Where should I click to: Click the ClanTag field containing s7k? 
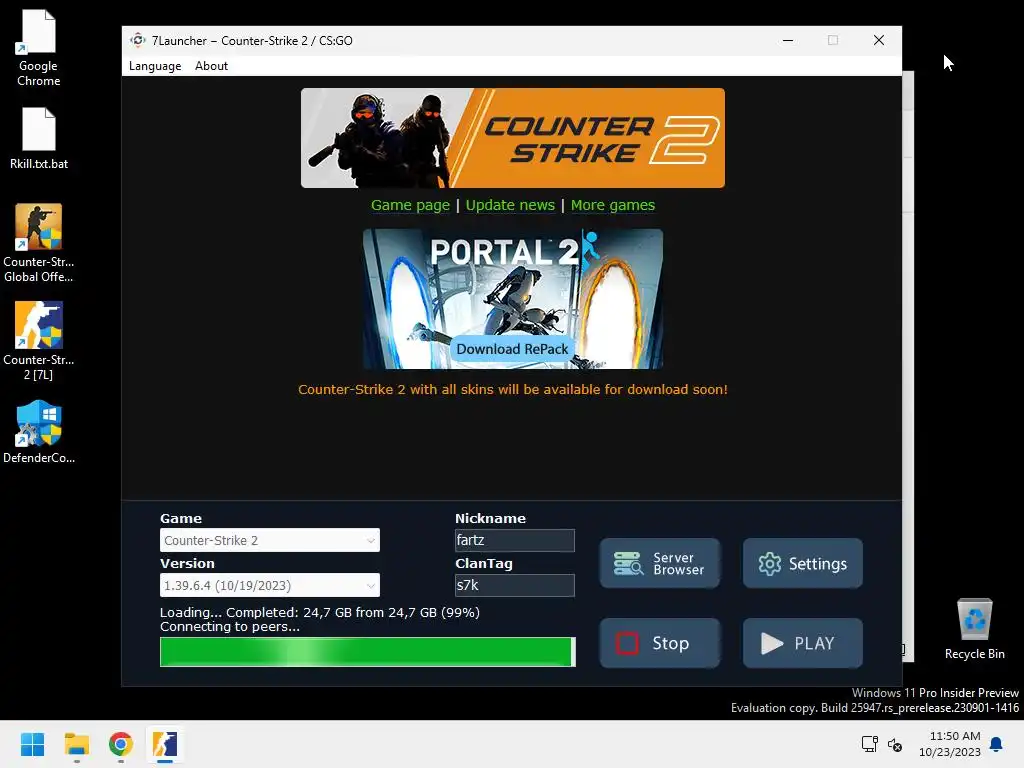click(515, 585)
